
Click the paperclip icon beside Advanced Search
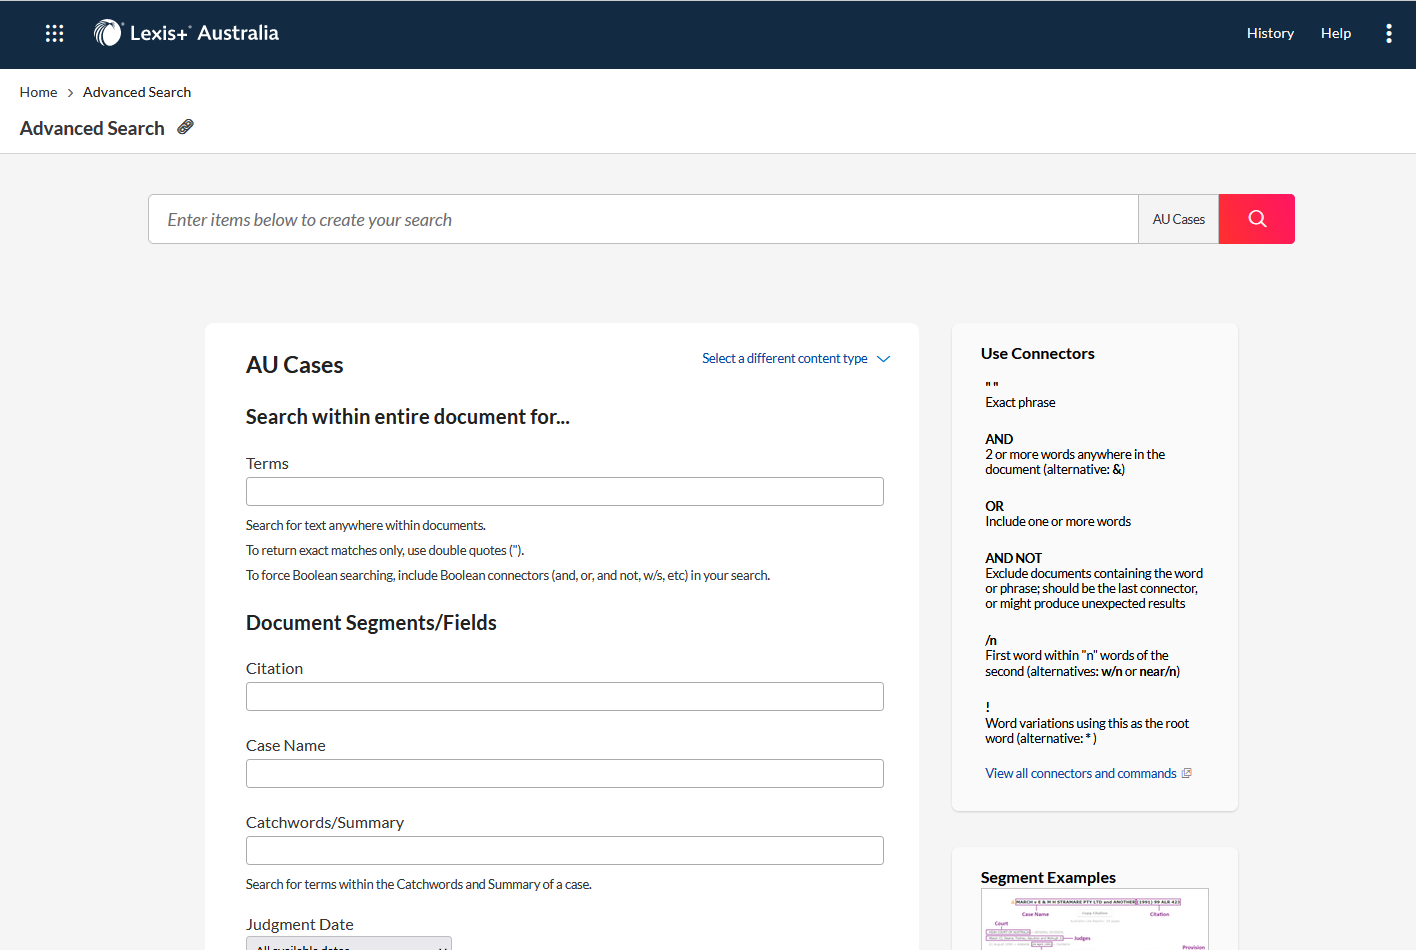click(x=185, y=127)
